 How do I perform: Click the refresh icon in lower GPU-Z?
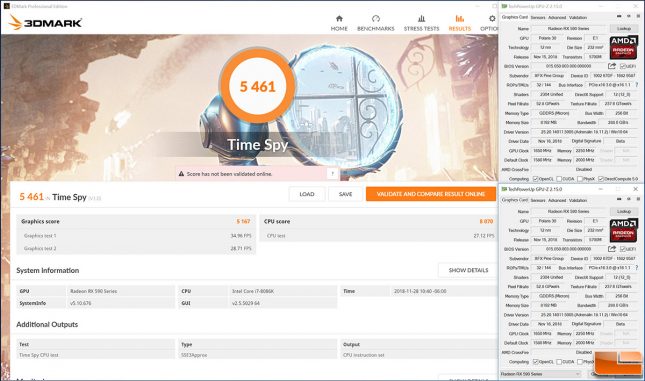point(629,199)
